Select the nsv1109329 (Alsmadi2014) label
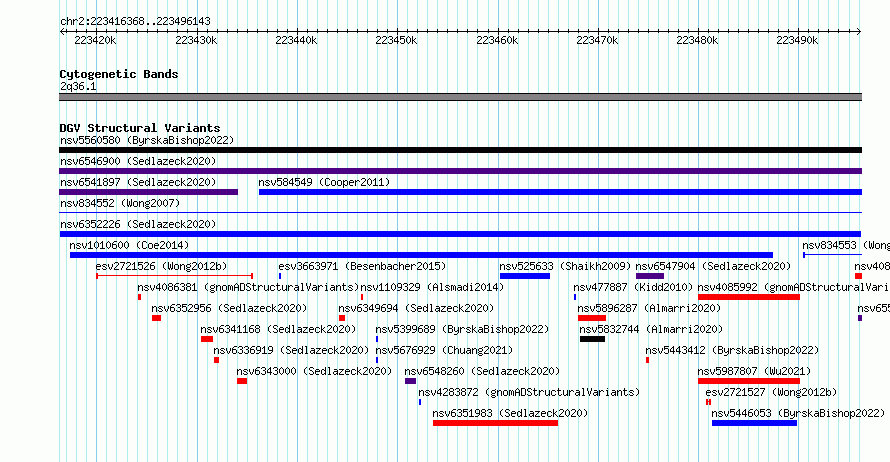Image resolution: width=890 pixels, height=462 pixels. click(x=432, y=287)
